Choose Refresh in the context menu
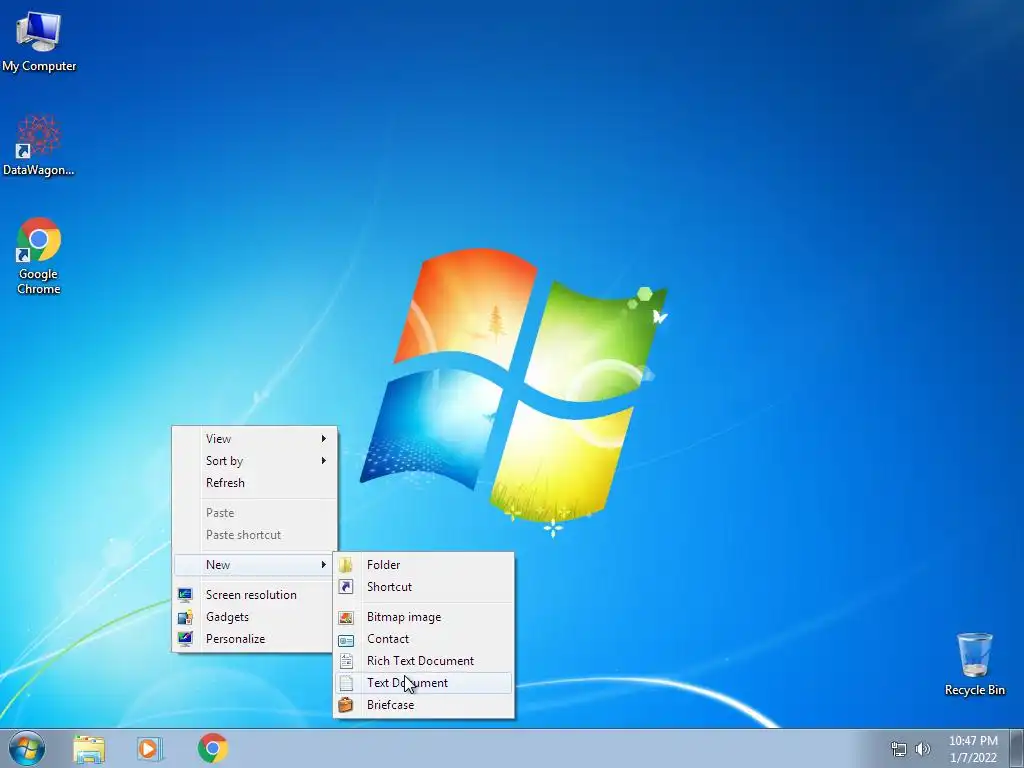 pos(255,483)
